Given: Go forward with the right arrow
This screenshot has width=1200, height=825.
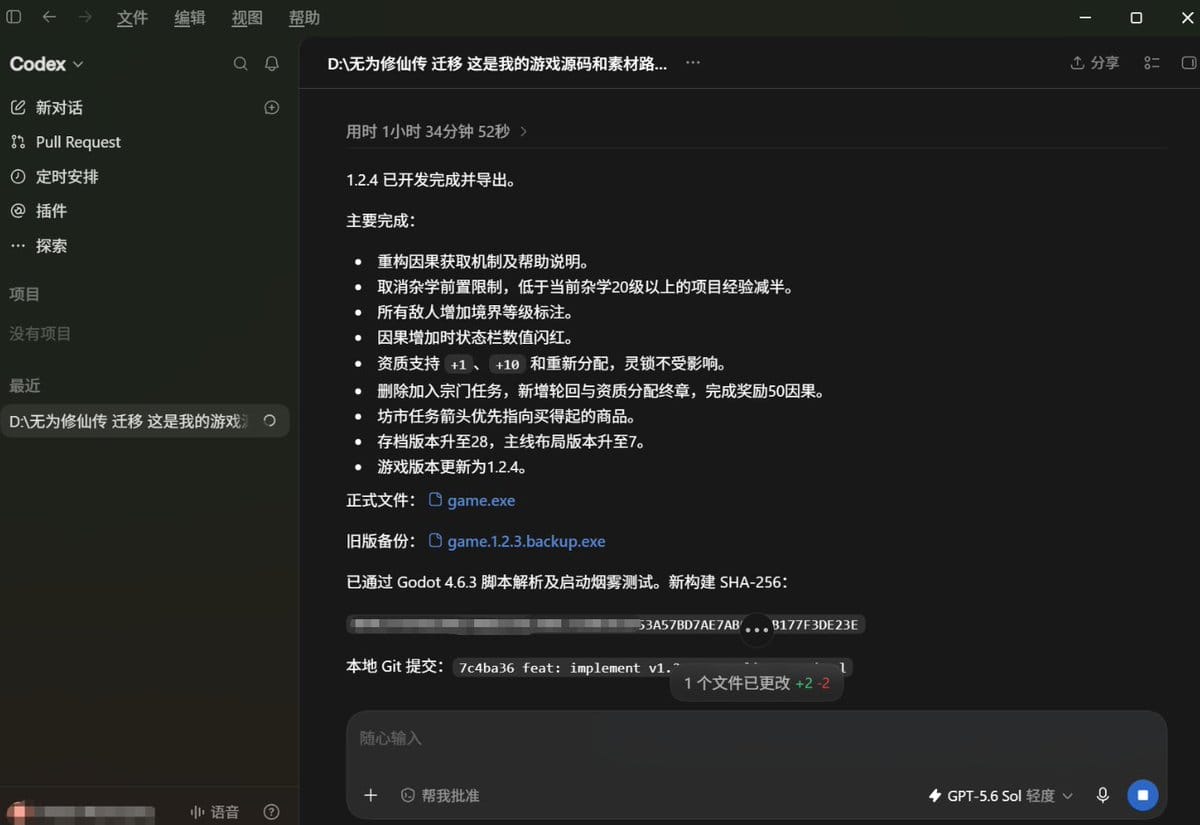Looking at the screenshot, I should pyautogui.click(x=85, y=17).
